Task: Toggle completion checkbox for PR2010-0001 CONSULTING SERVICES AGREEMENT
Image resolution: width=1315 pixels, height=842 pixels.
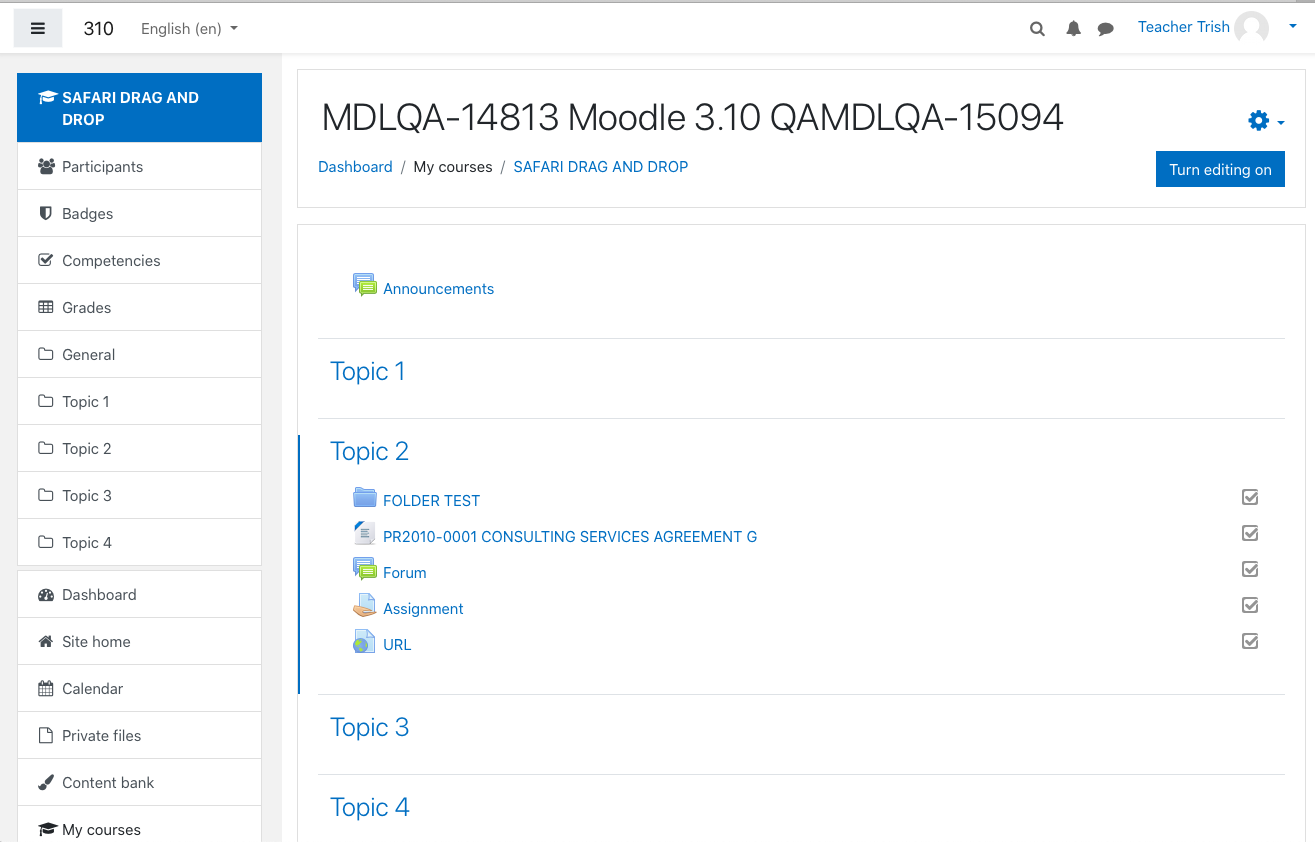Action: pyautogui.click(x=1250, y=533)
